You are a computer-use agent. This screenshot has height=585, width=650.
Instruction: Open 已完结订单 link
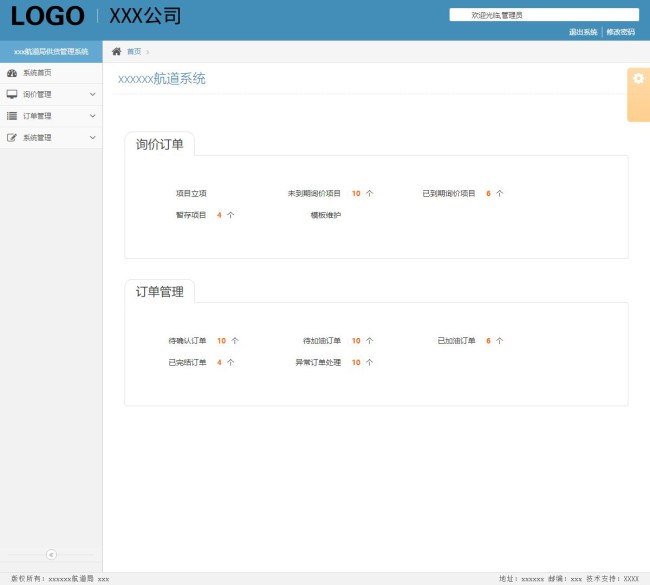[x=187, y=362]
